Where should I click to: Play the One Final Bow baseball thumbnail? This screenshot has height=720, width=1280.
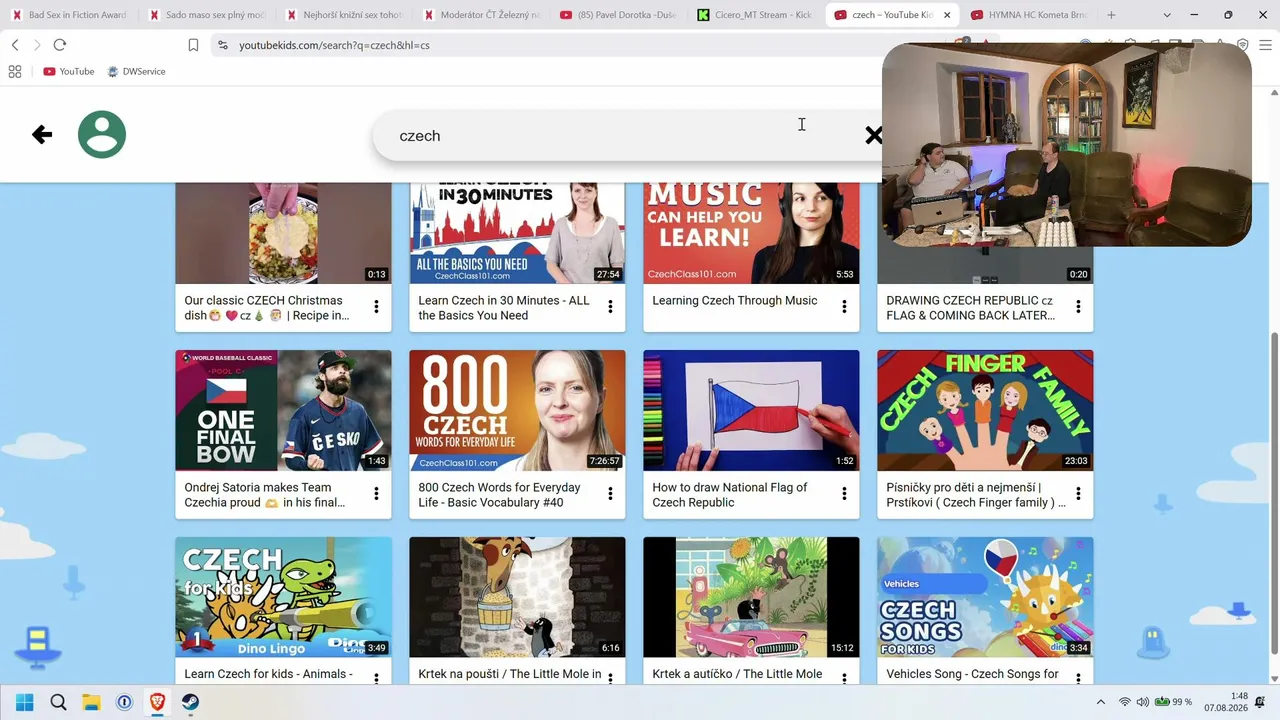coord(283,410)
